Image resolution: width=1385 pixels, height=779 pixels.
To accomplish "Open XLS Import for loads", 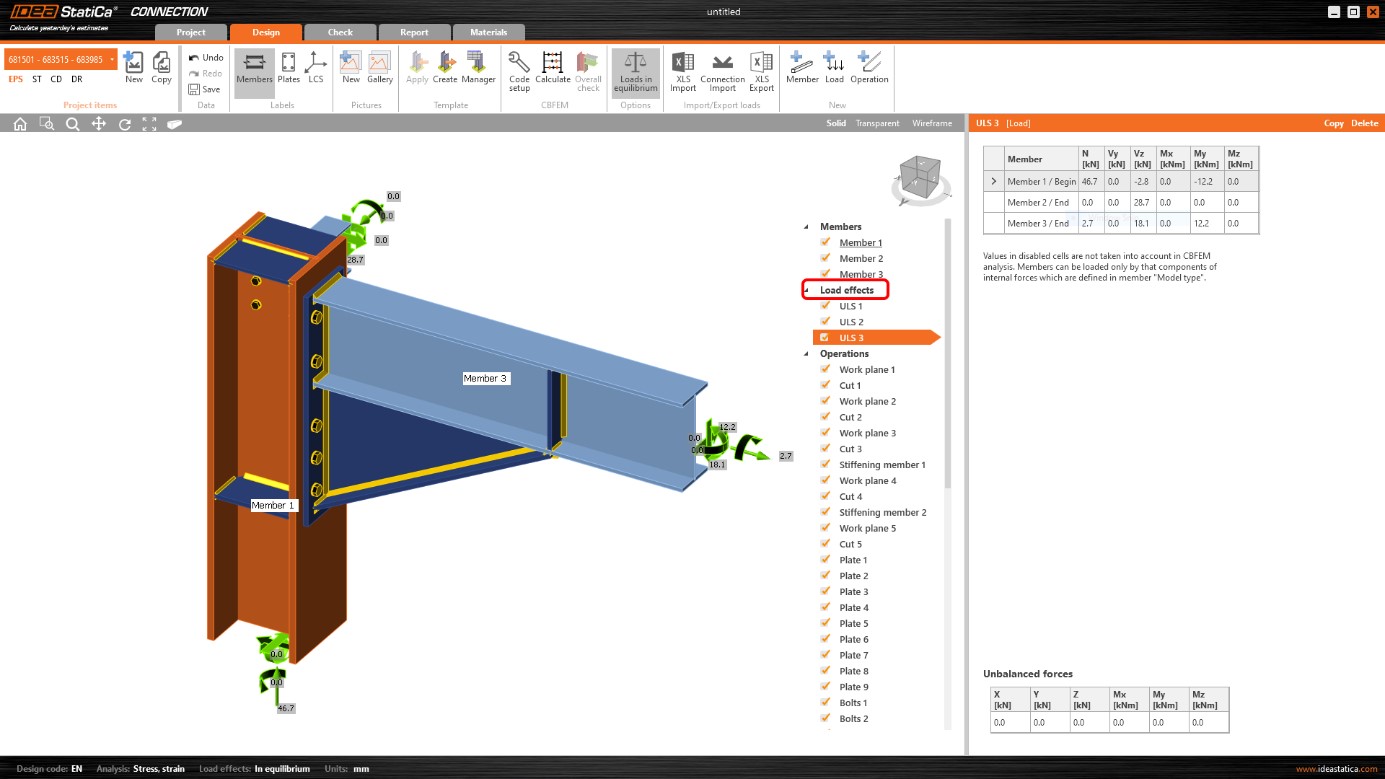I will click(x=683, y=71).
